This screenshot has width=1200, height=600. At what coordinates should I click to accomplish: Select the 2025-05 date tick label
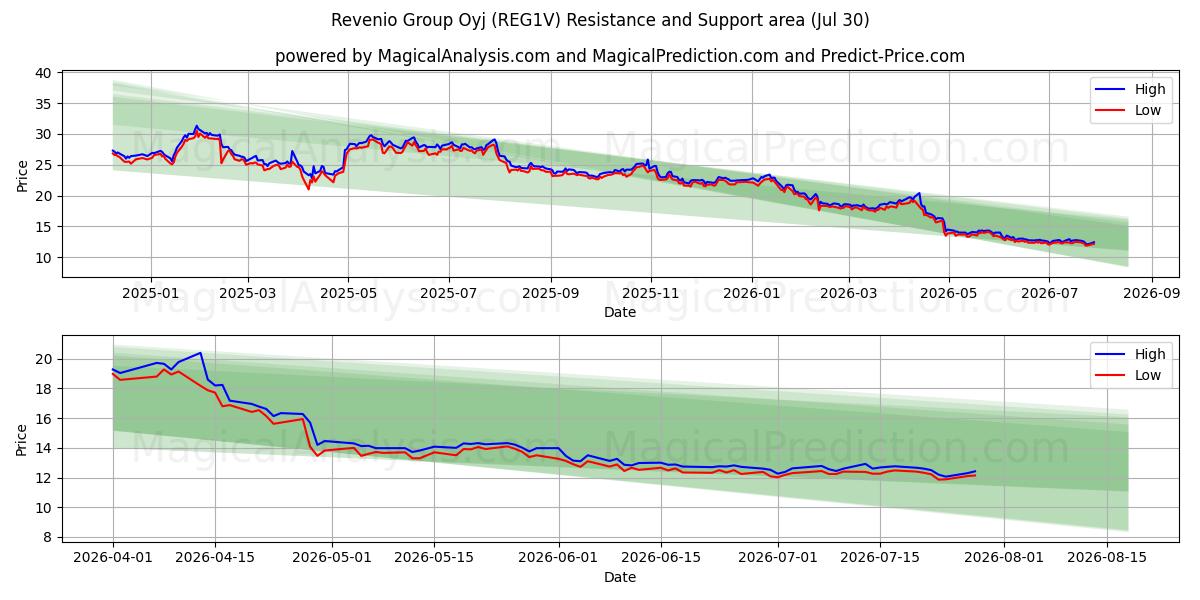348,295
